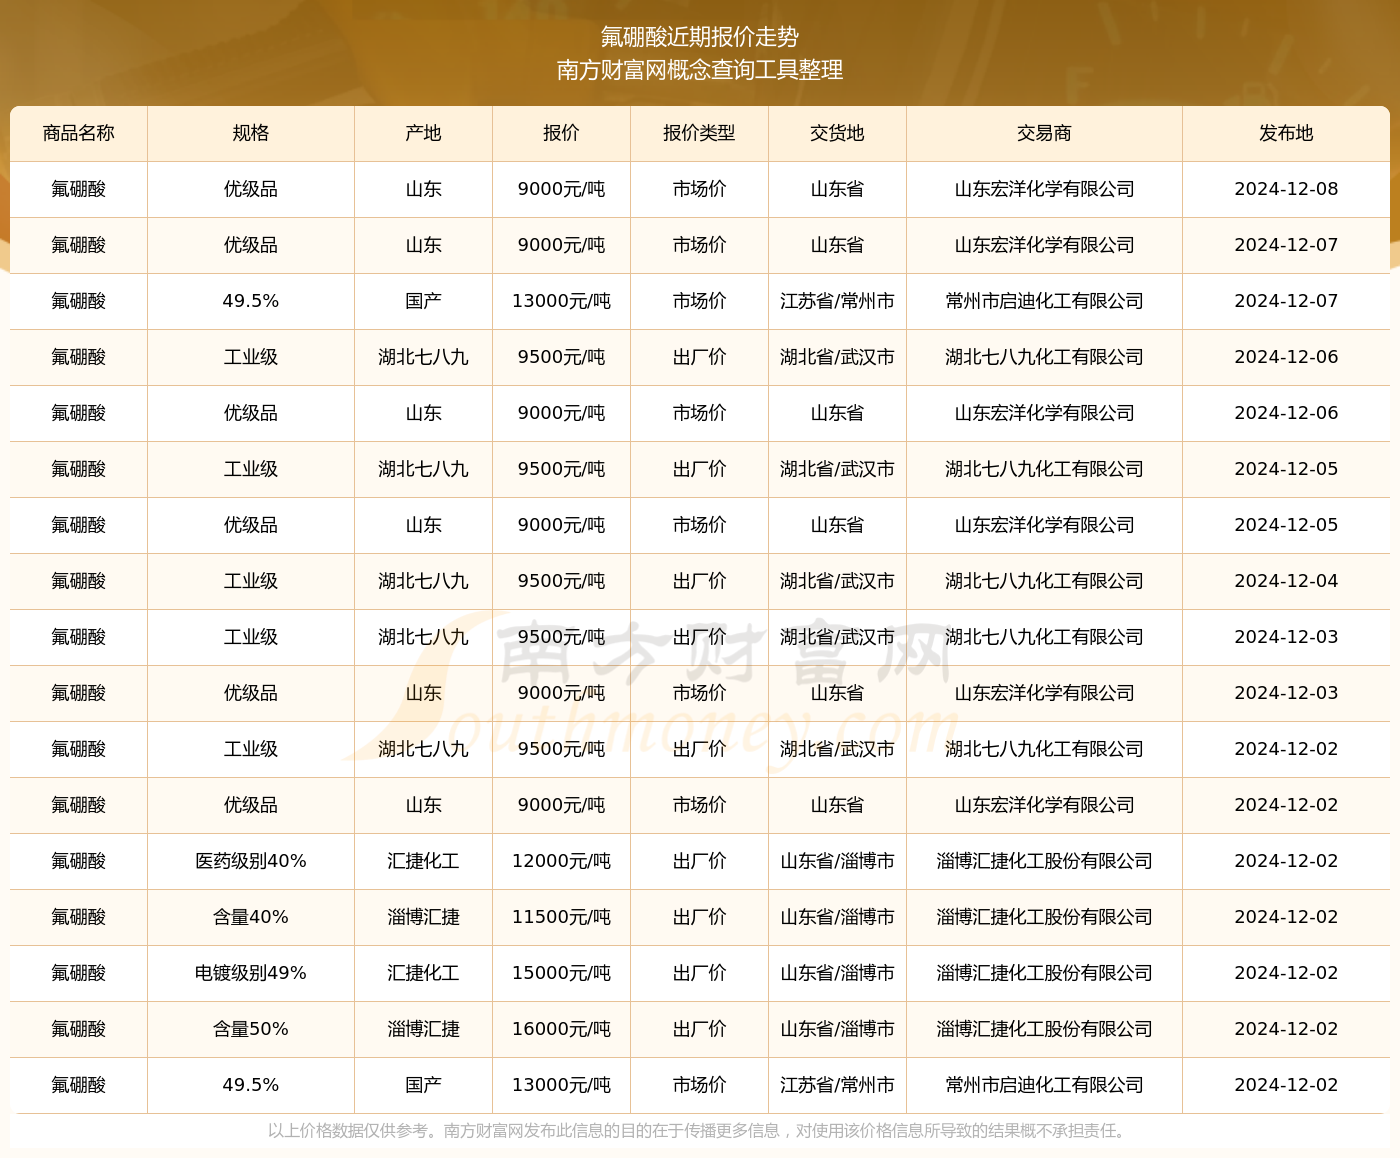Select the date cell 2024-12-04
The height and width of the screenshot is (1158, 1400).
(1286, 581)
